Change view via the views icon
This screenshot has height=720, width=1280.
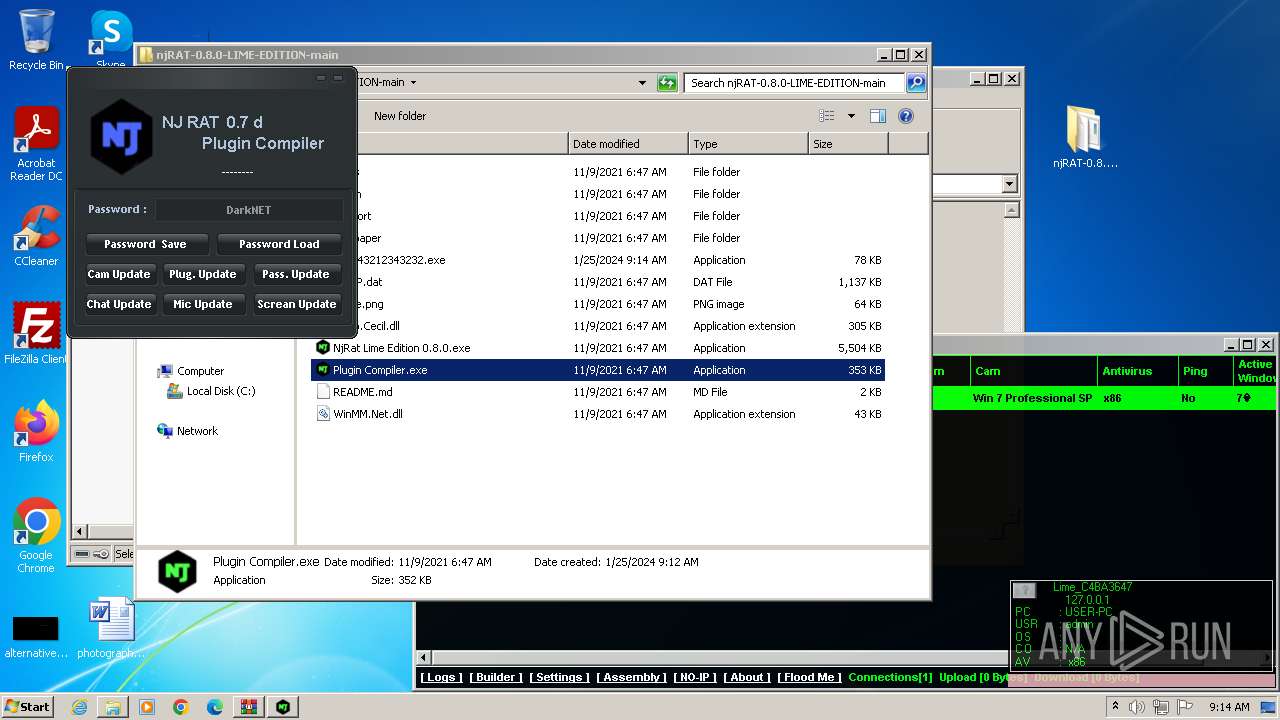point(827,116)
